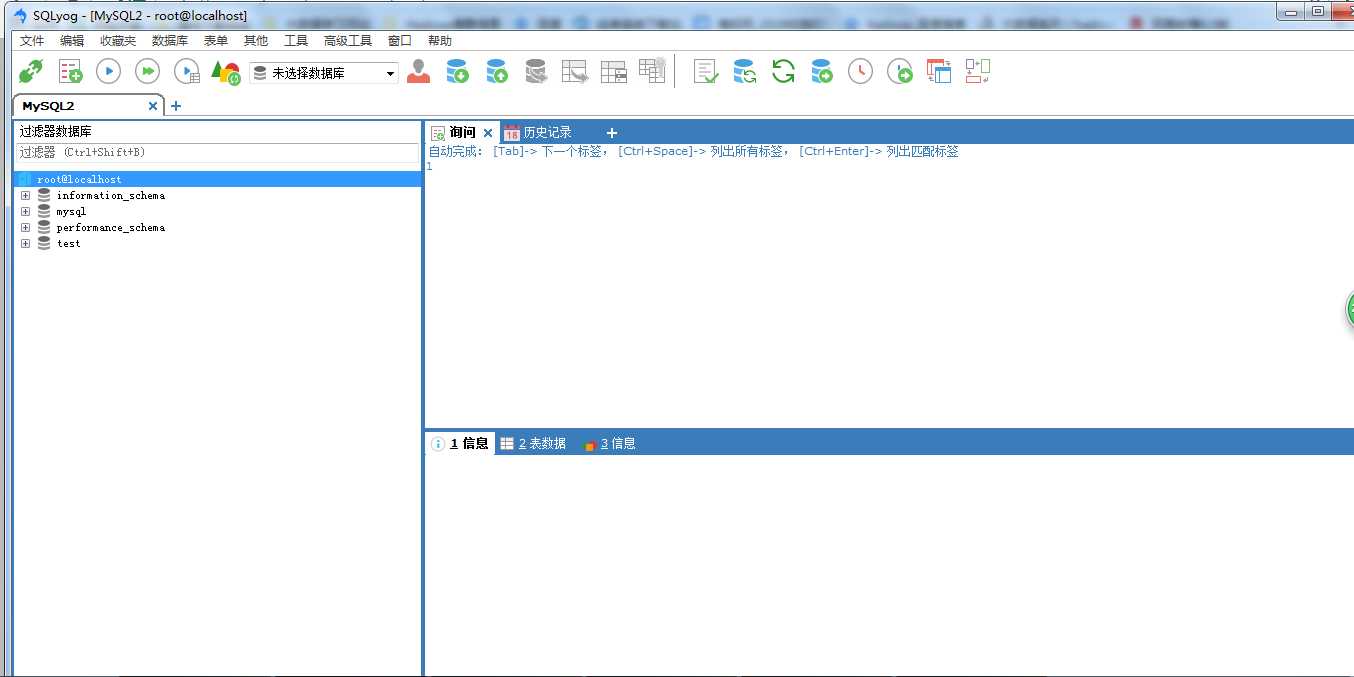
Task: Switch to the 历史记录 tab
Action: pyautogui.click(x=538, y=133)
